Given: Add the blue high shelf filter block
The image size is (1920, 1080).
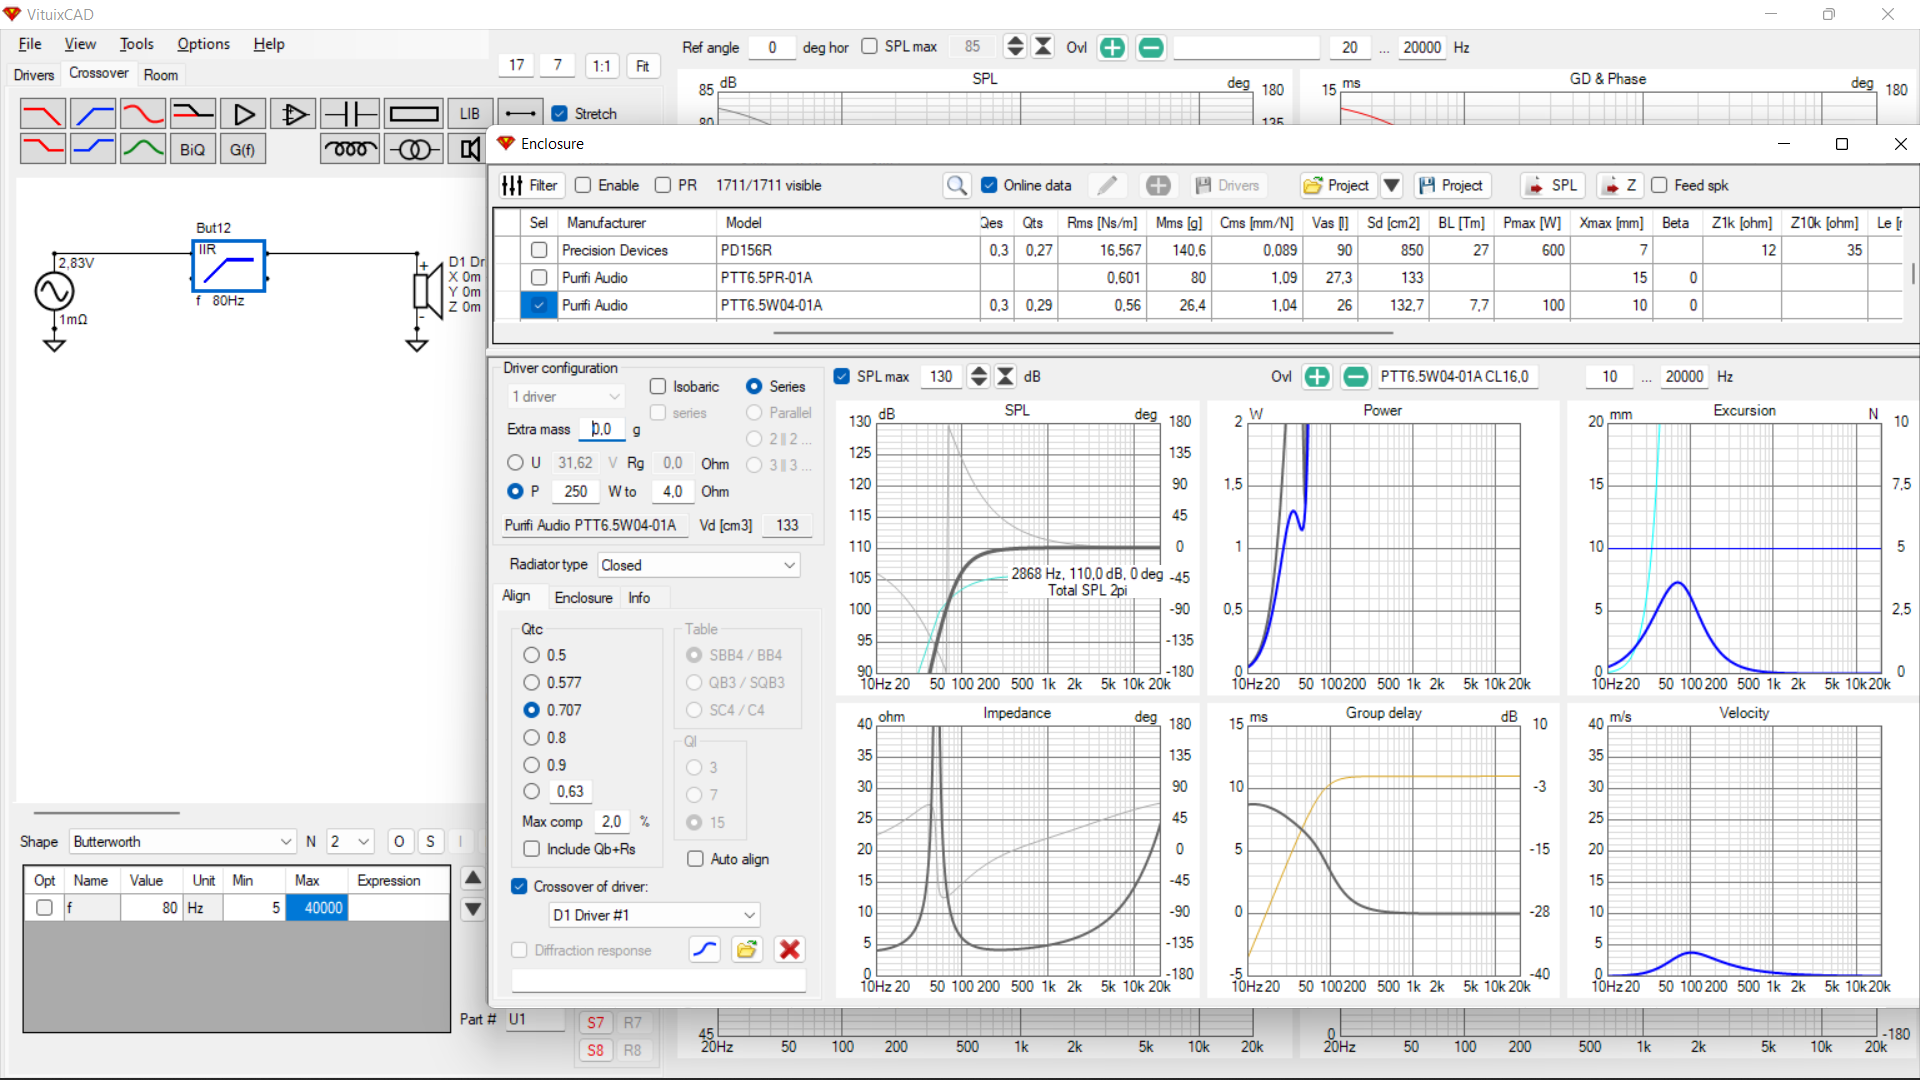Looking at the screenshot, I should point(93,149).
